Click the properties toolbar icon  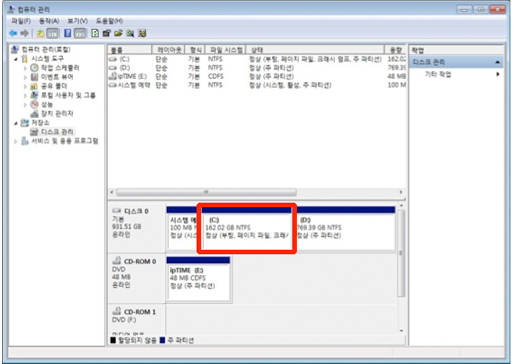point(107,33)
